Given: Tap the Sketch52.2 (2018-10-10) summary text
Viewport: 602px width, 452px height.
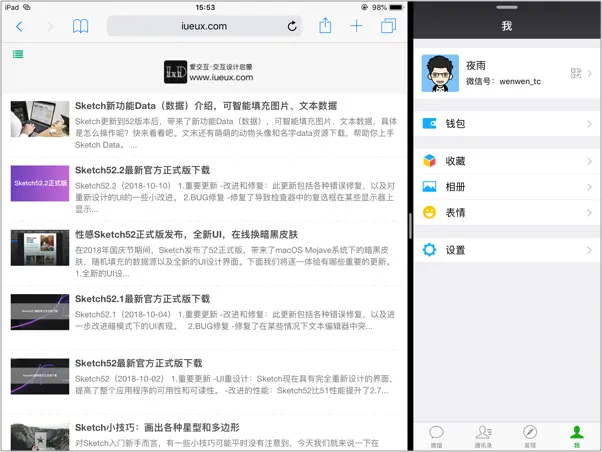Looking at the screenshot, I should (x=235, y=197).
